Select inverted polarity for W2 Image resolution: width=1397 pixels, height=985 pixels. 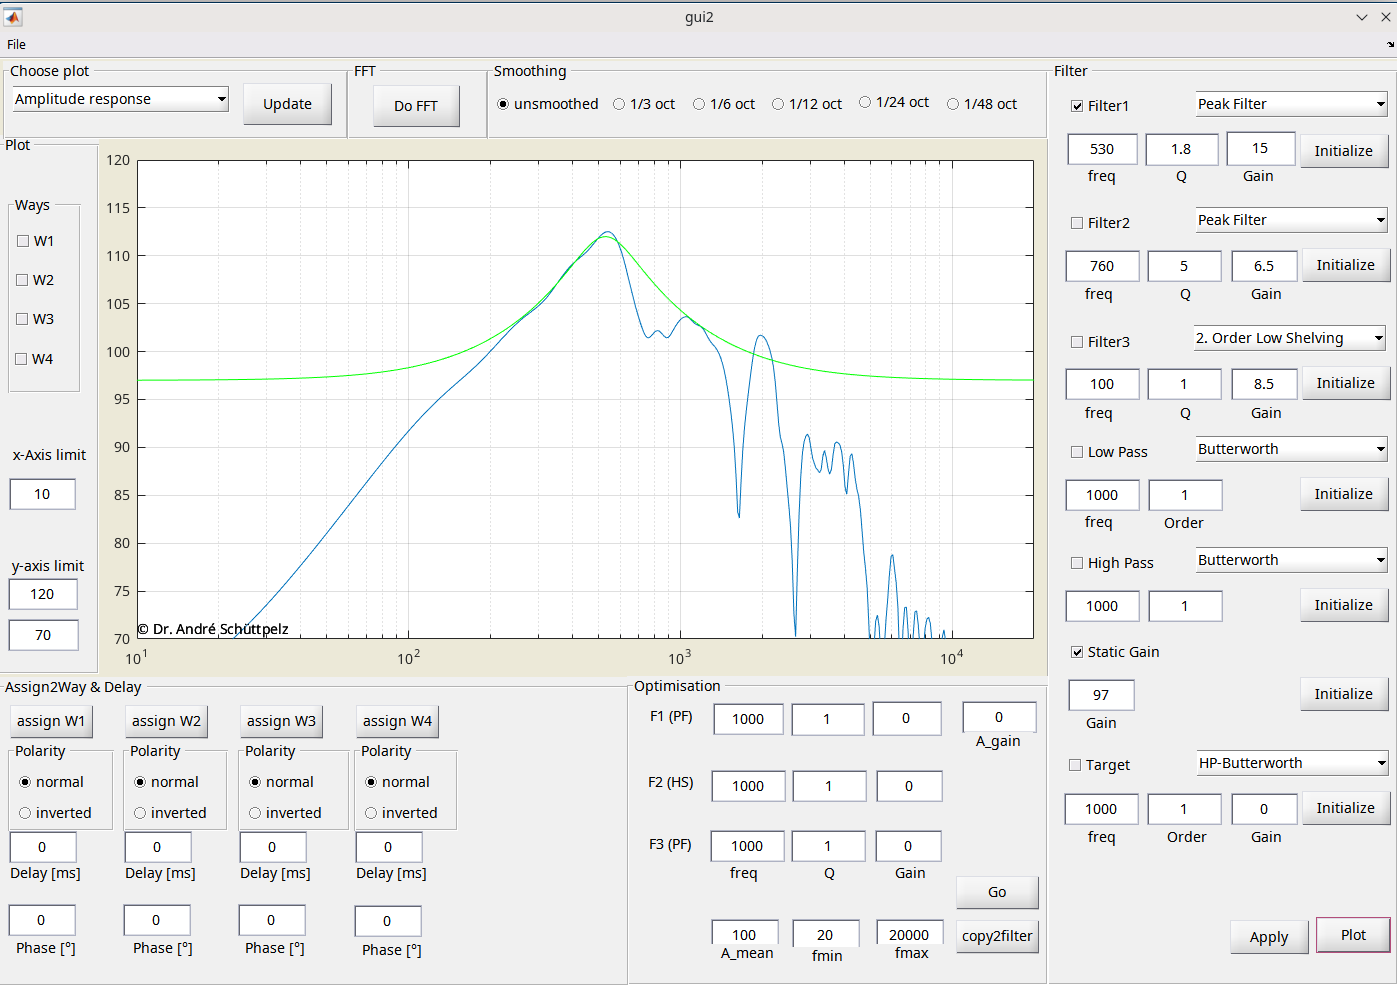pos(170,813)
